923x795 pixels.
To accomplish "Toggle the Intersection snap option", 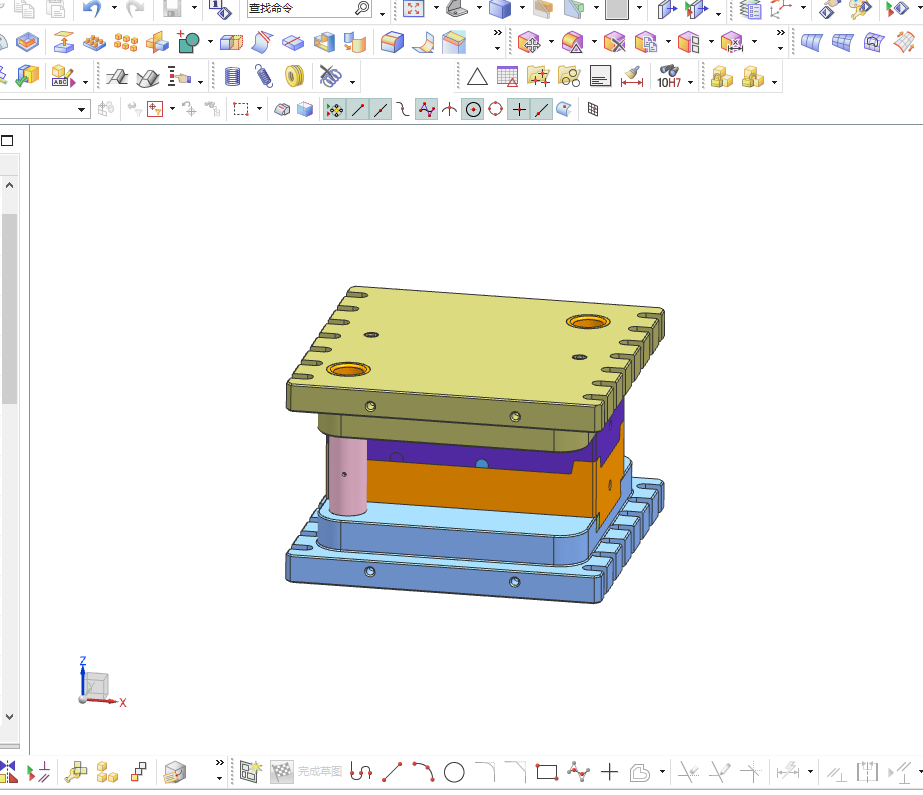I will (x=450, y=110).
